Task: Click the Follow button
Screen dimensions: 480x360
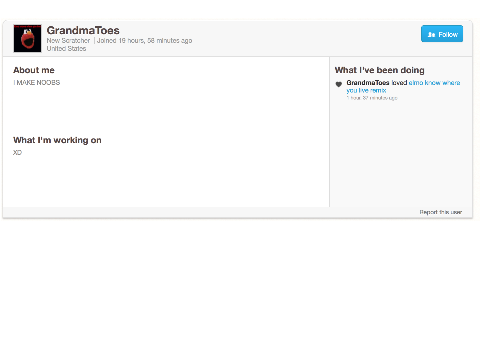Action: pyautogui.click(x=442, y=34)
